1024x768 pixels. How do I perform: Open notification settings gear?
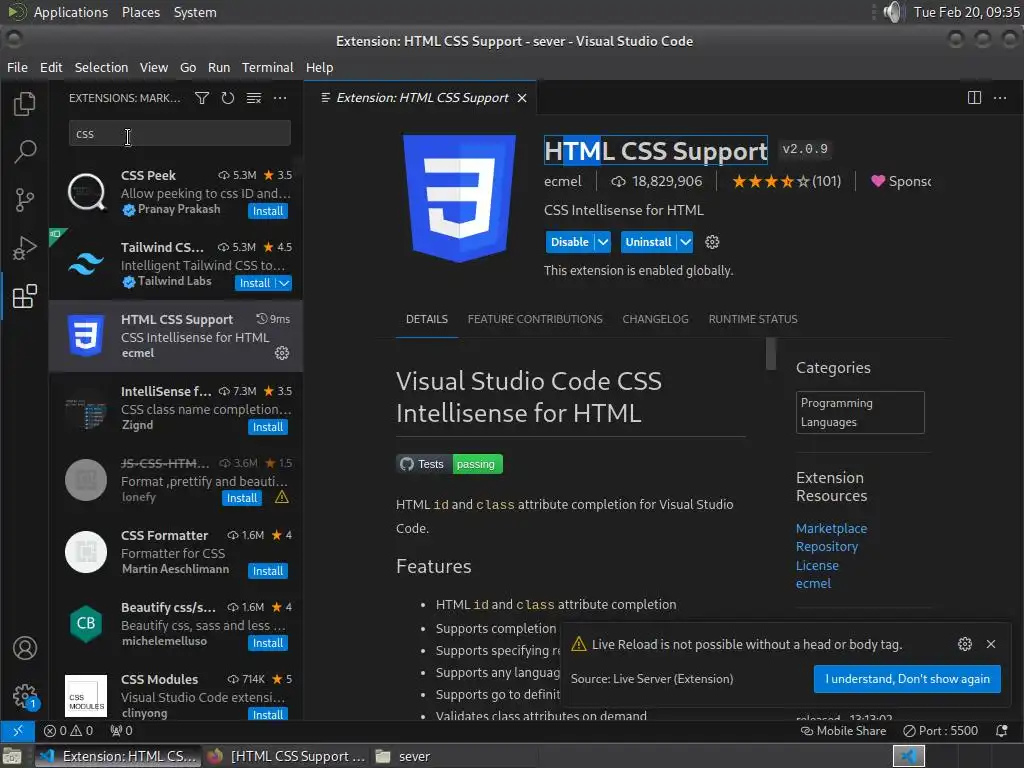(x=965, y=644)
